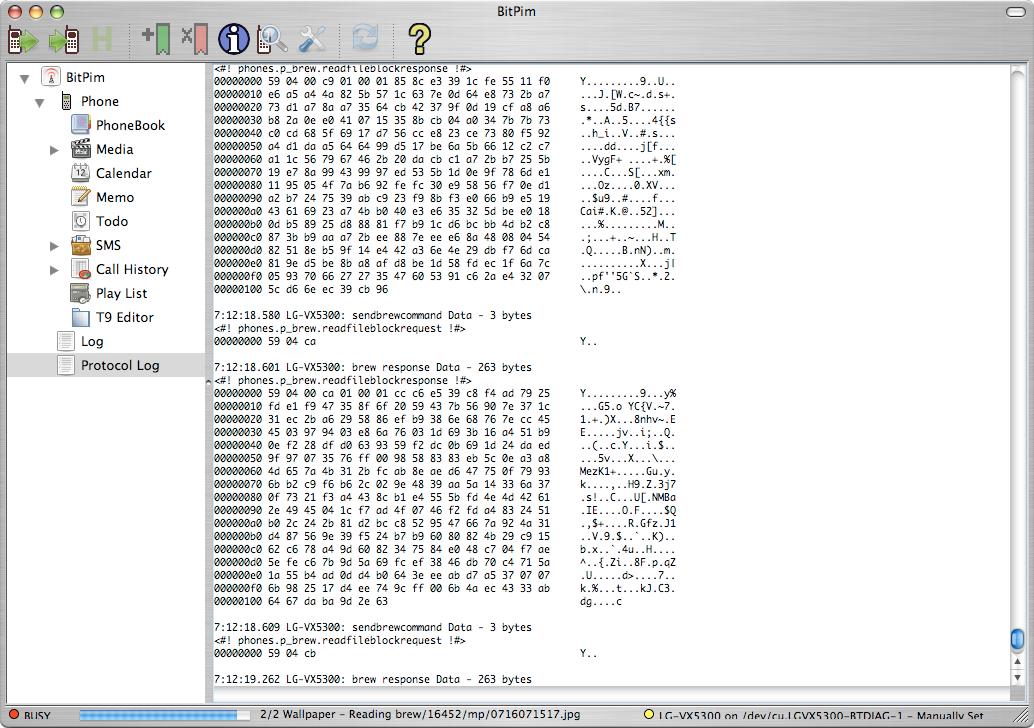The height and width of the screenshot is (728, 1034).
Task: Click the 'LG-VX5300 on /dev/cu' status text
Action: tap(820, 715)
